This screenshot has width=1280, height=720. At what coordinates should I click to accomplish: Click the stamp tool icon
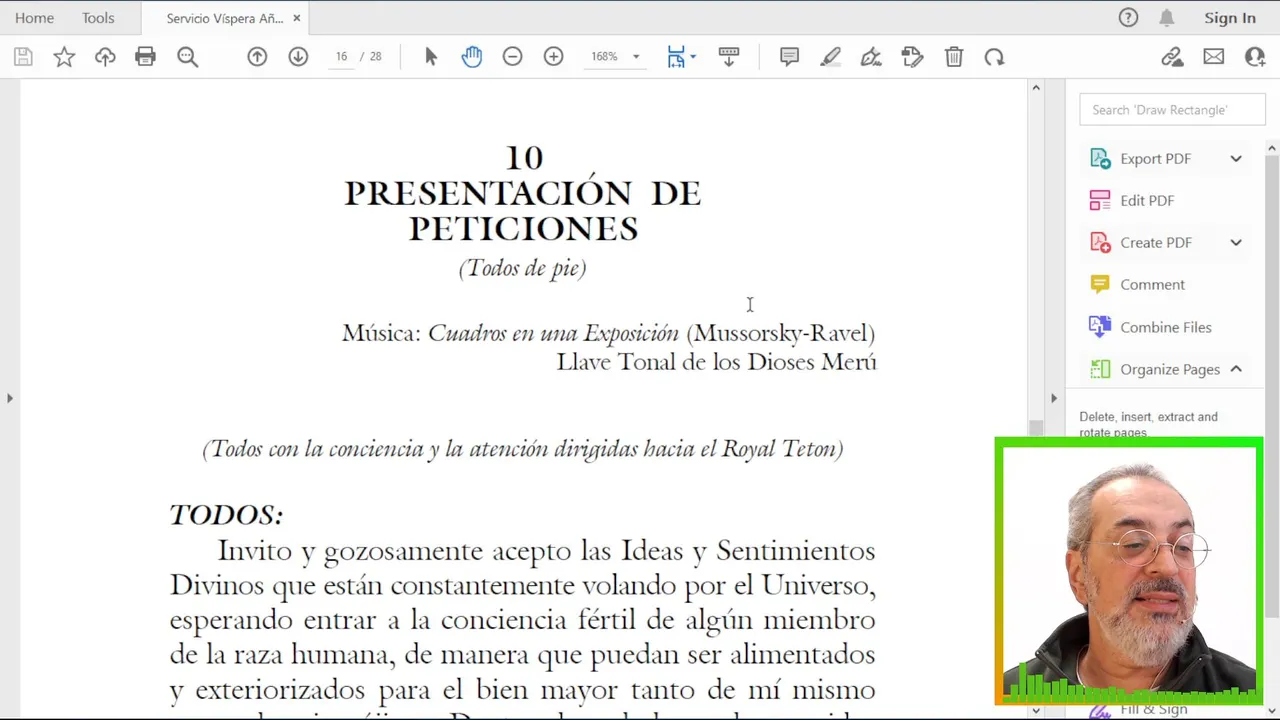point(912,57)
